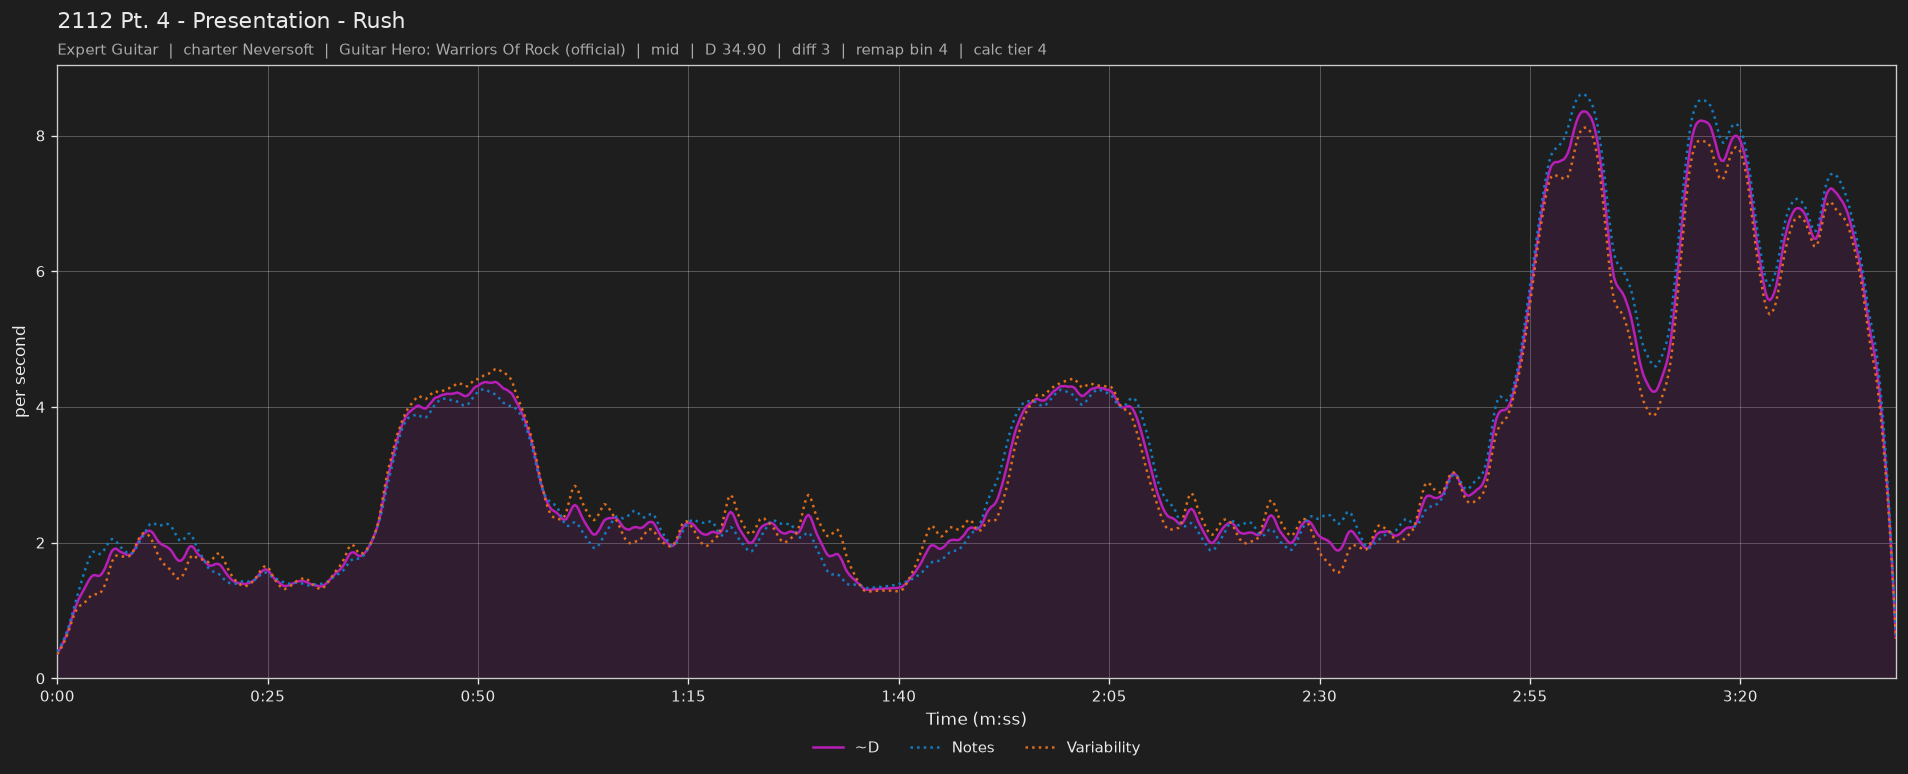
Task: Click the "~D" legend label
Action: point(867,748)
